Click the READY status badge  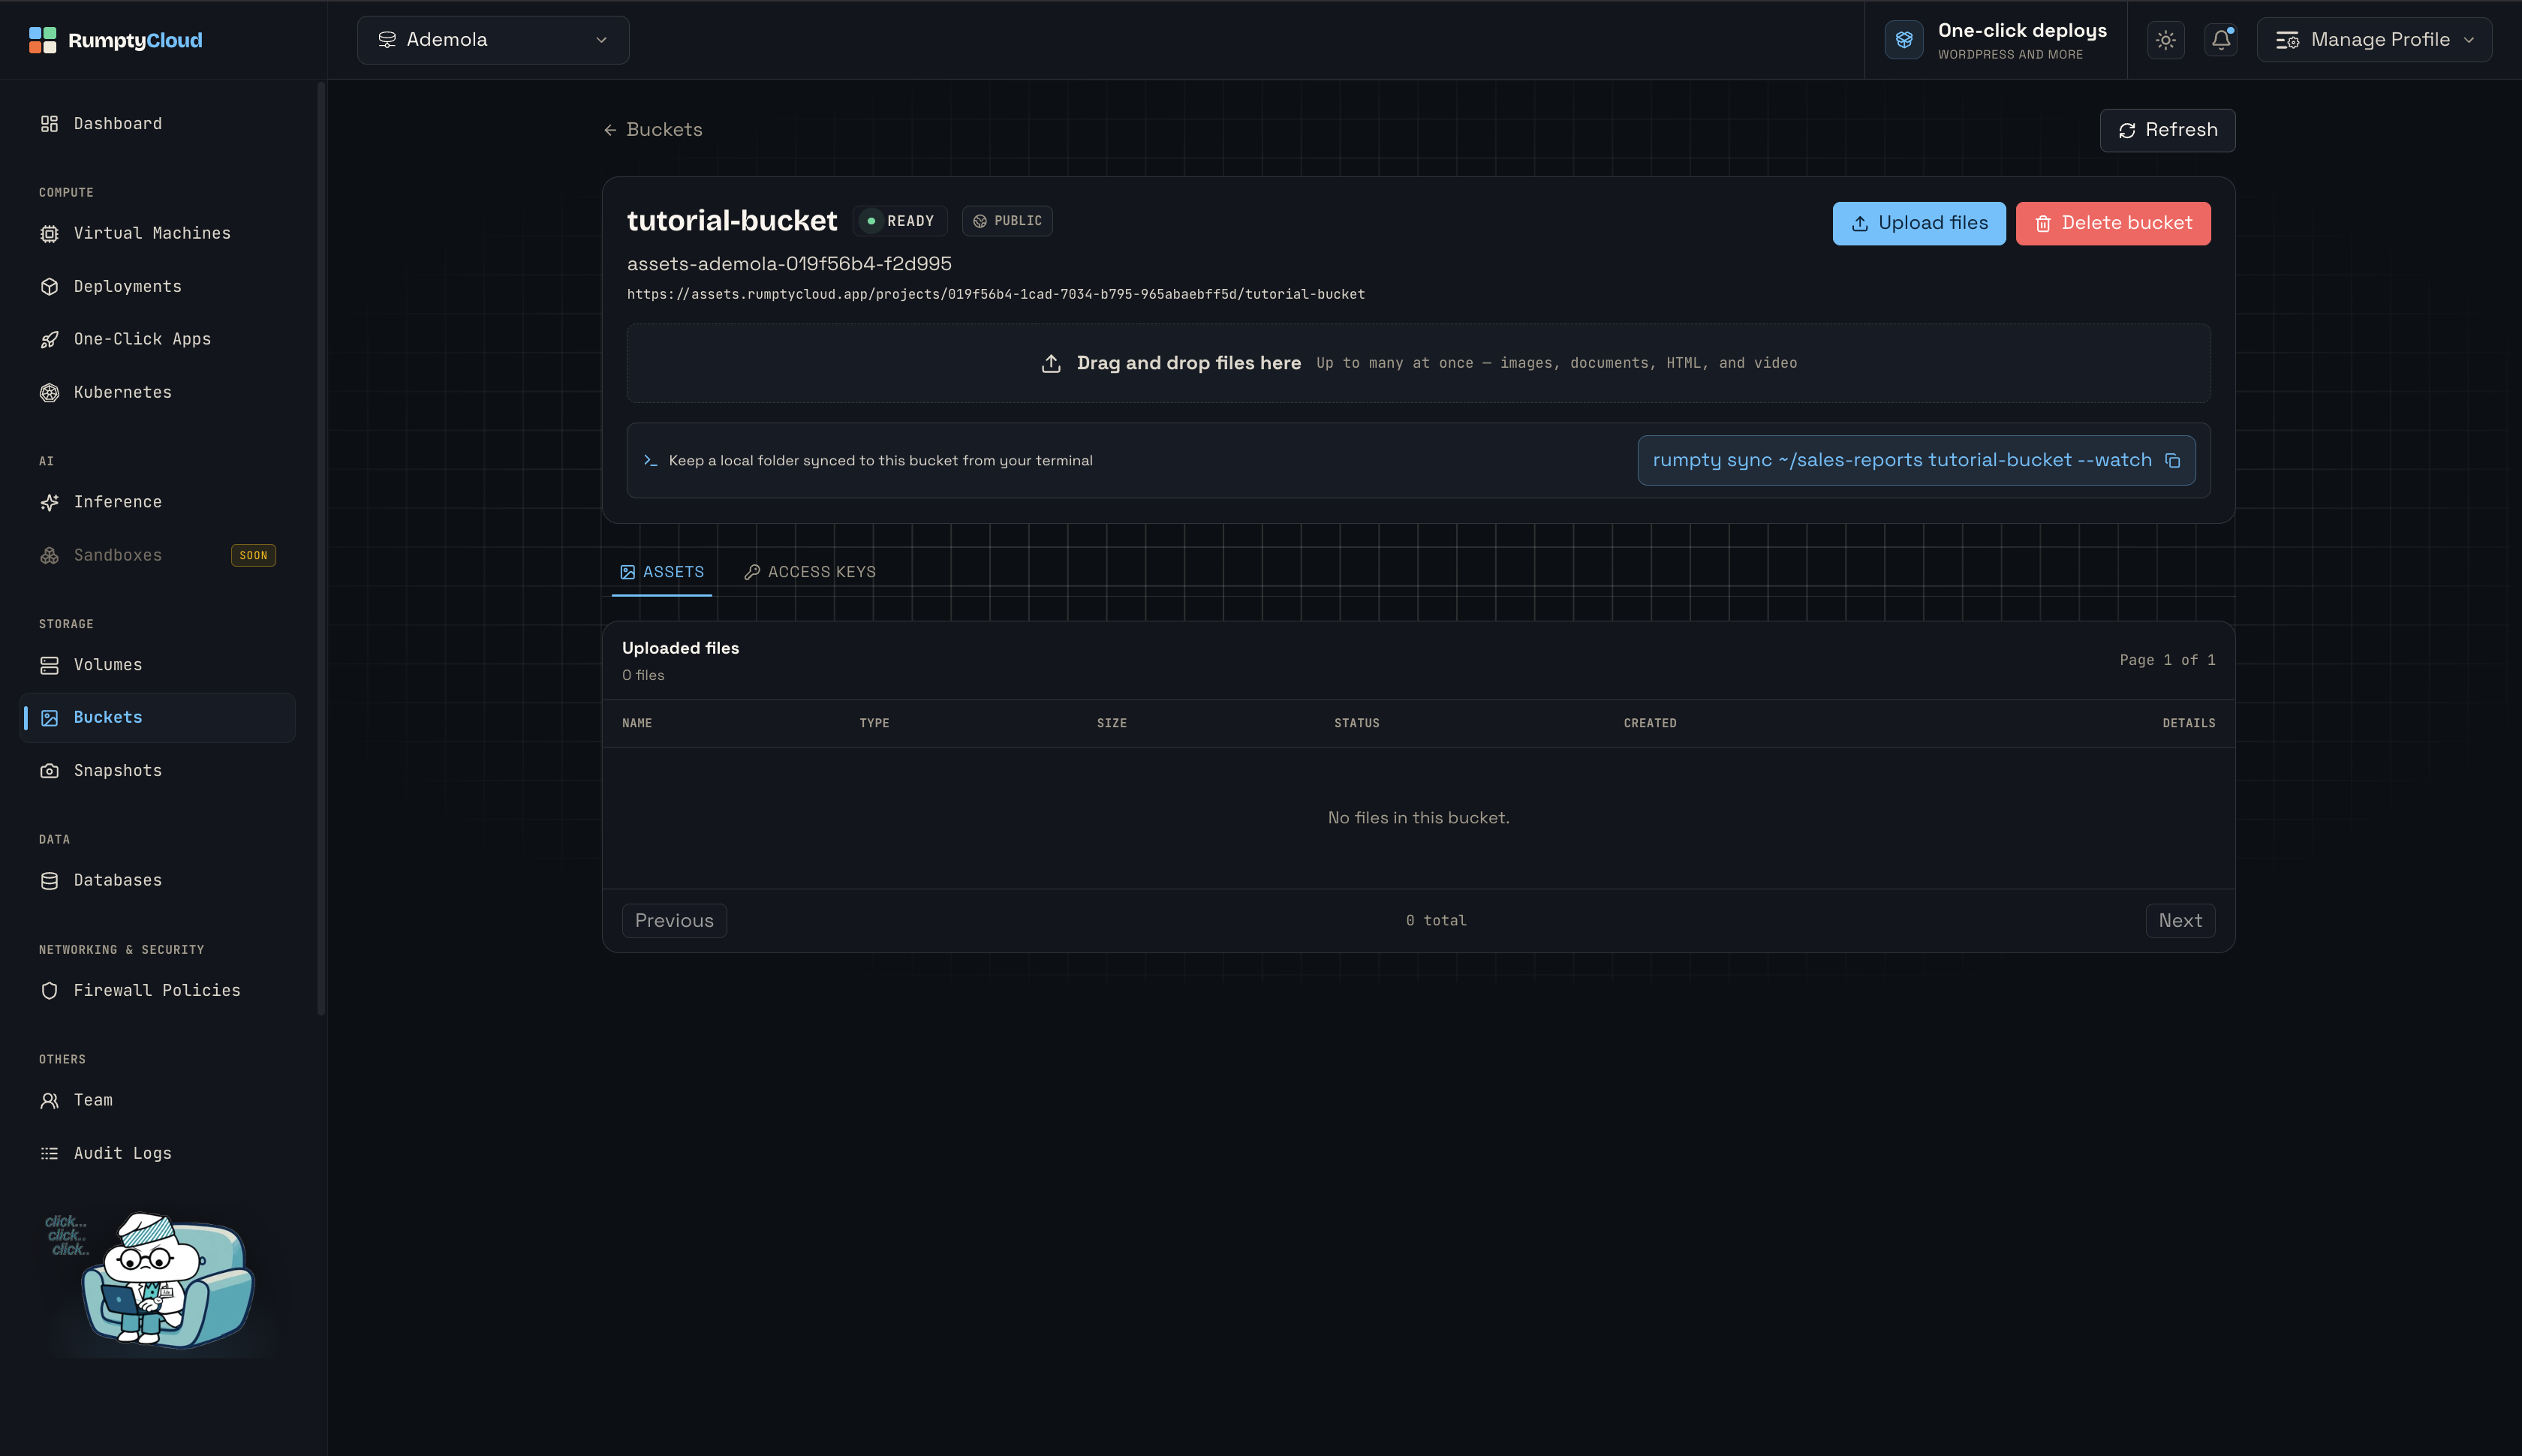pyautogui.click(x=900, y=221)
